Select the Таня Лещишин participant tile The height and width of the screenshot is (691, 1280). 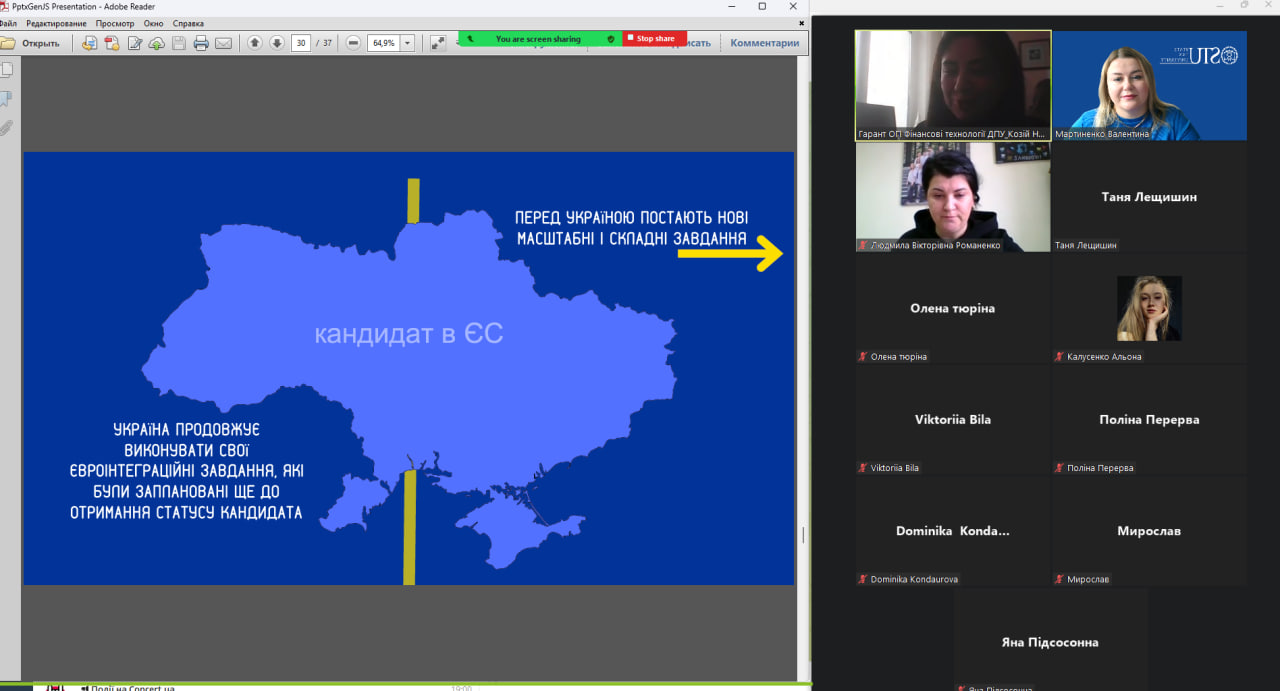(1150, 196)
